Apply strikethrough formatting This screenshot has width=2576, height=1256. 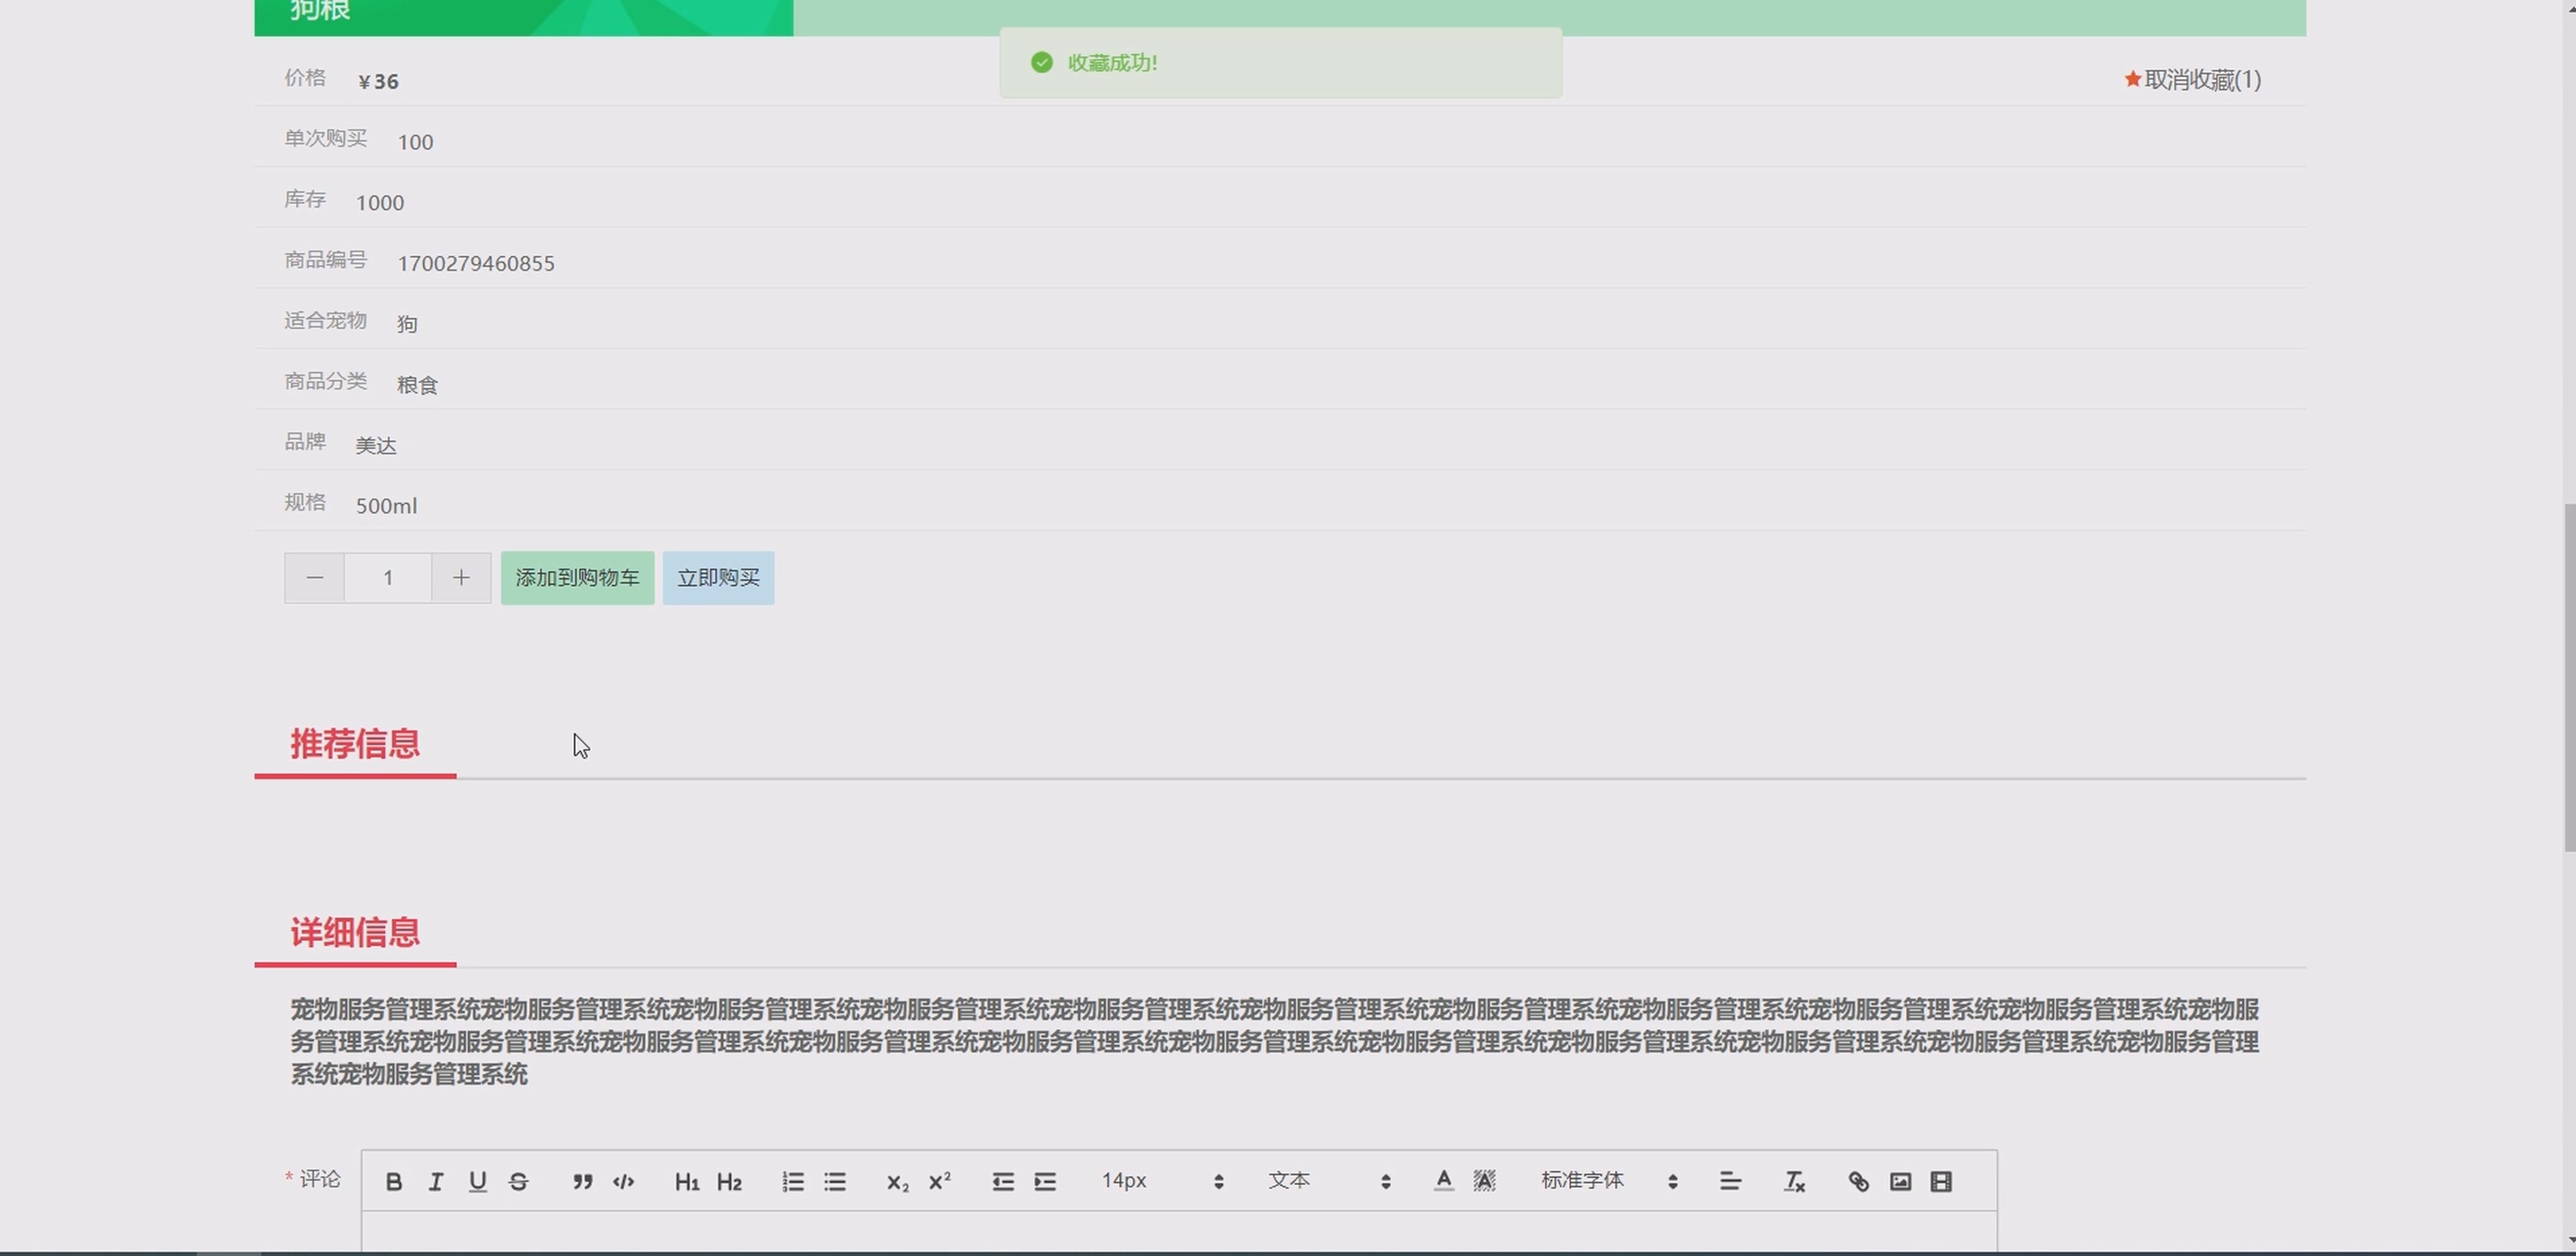tap(518, 1182)
